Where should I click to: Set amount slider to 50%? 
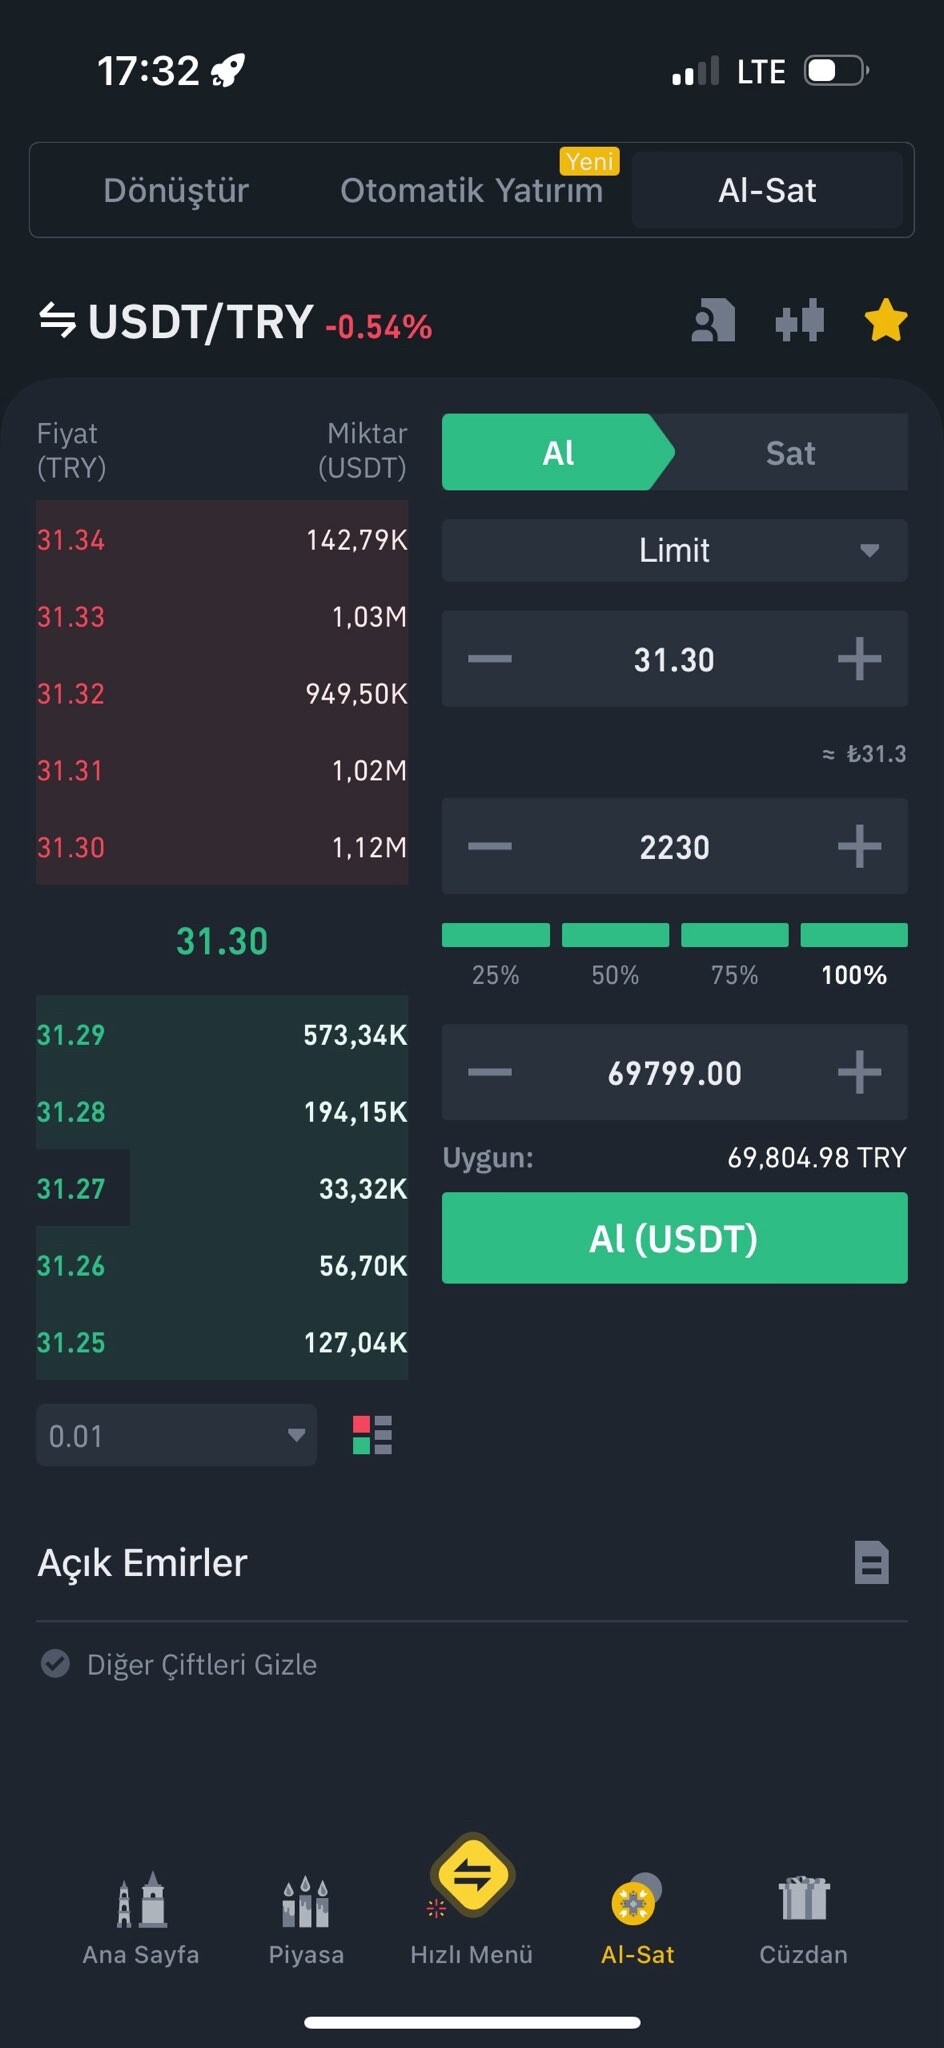[615, 936]
